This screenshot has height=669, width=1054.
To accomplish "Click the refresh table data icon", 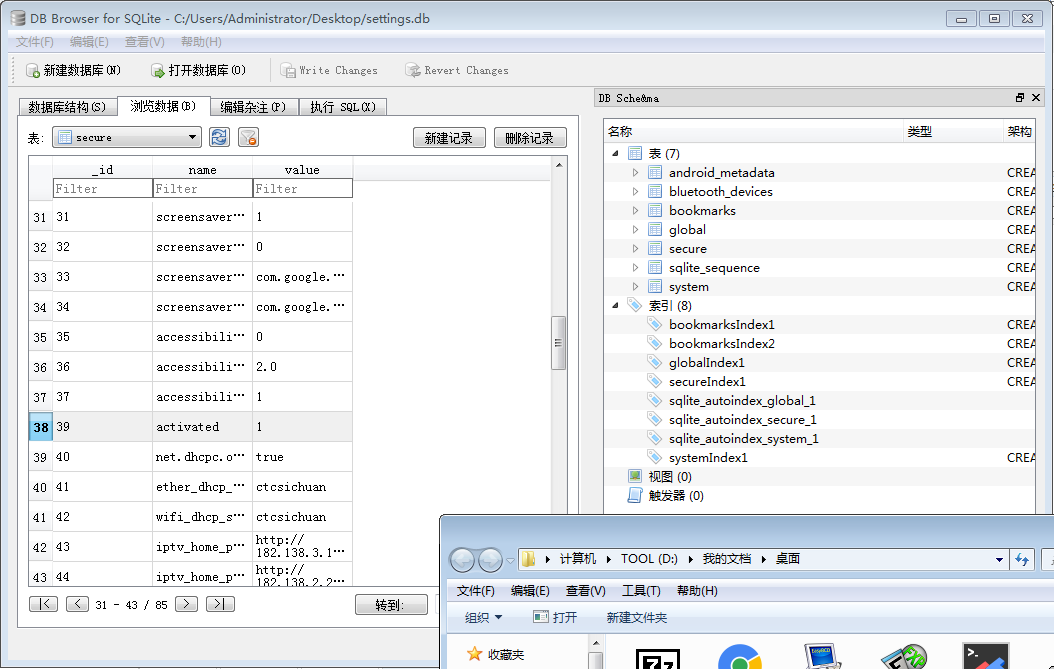I will pyautogui.click(x=219, y=137).
